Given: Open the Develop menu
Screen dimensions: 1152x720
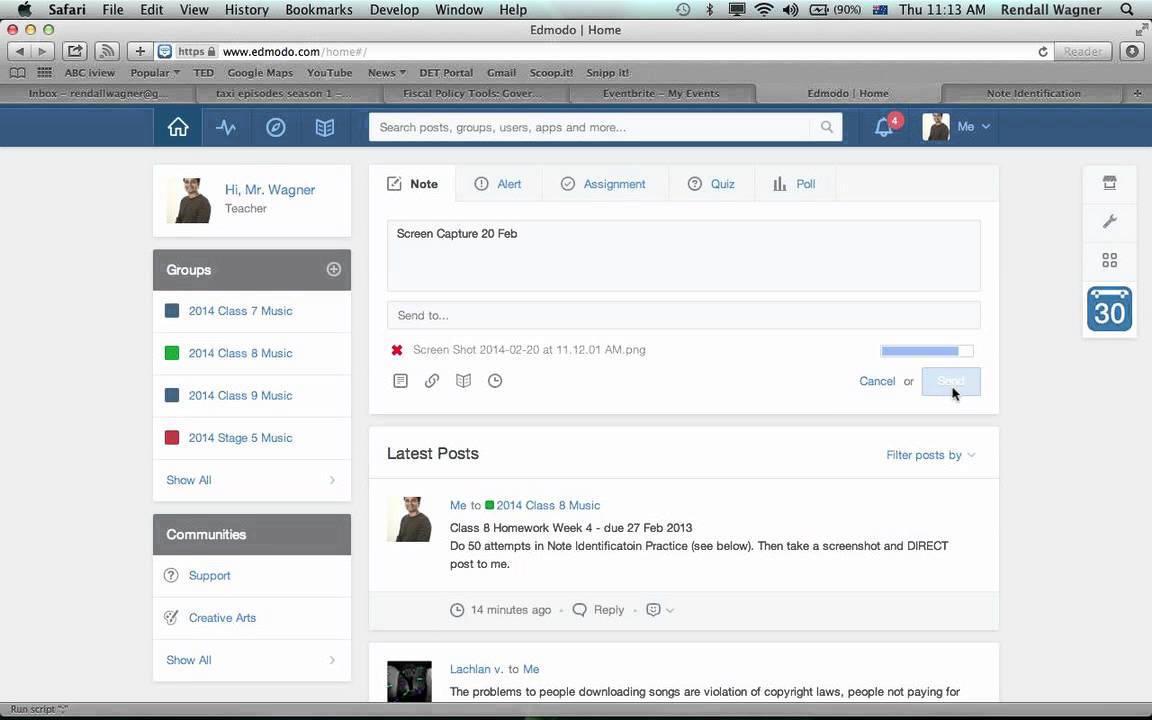Looking at the screenshot, I should point(394,10).
